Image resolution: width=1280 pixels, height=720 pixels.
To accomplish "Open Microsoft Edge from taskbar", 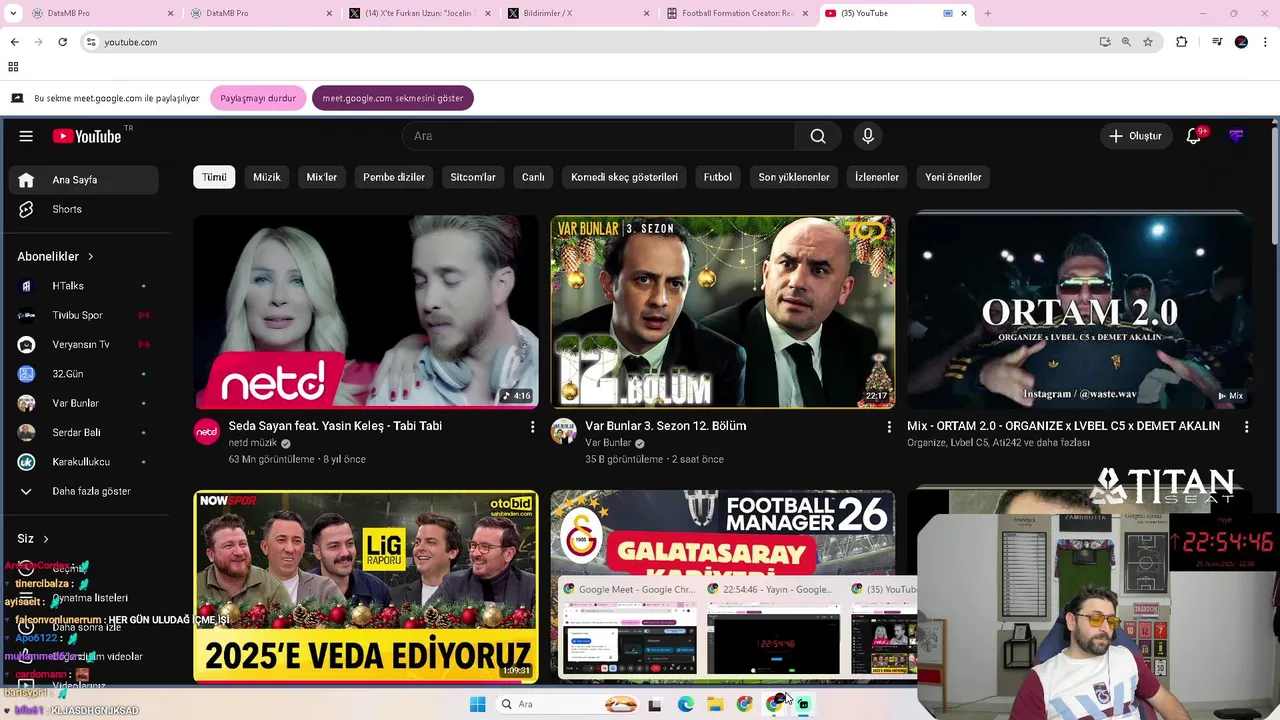I will pyautogui.click(x=685, y=704).
